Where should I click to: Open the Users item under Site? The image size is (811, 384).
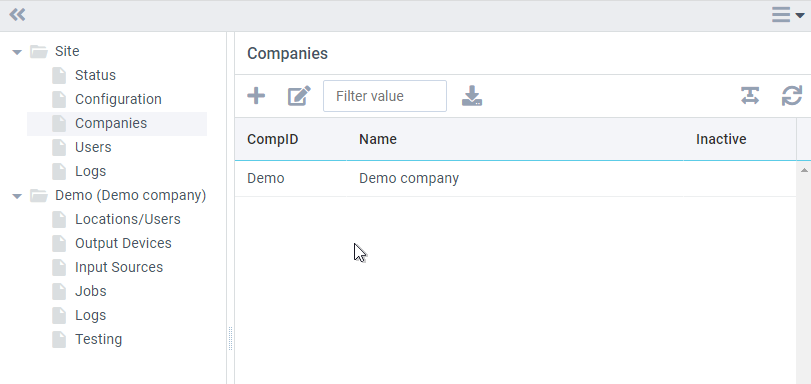click(93, 147)
